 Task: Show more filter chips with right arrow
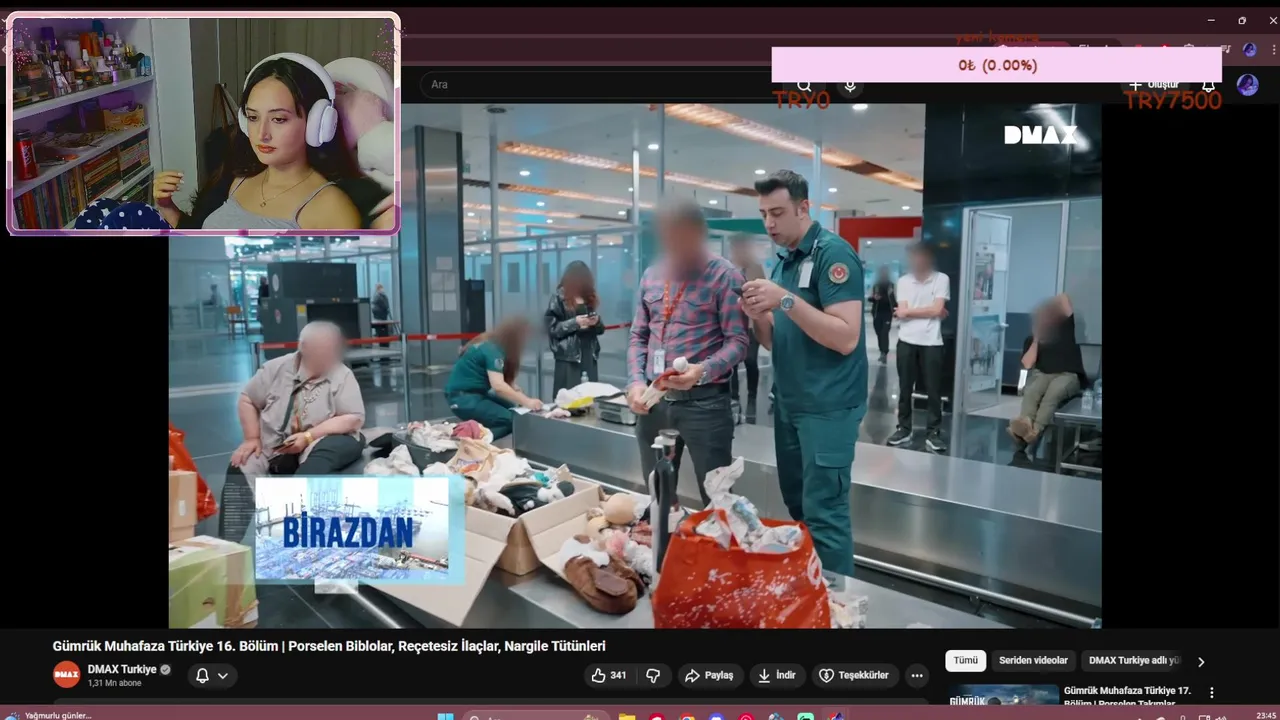(1201, 662)
